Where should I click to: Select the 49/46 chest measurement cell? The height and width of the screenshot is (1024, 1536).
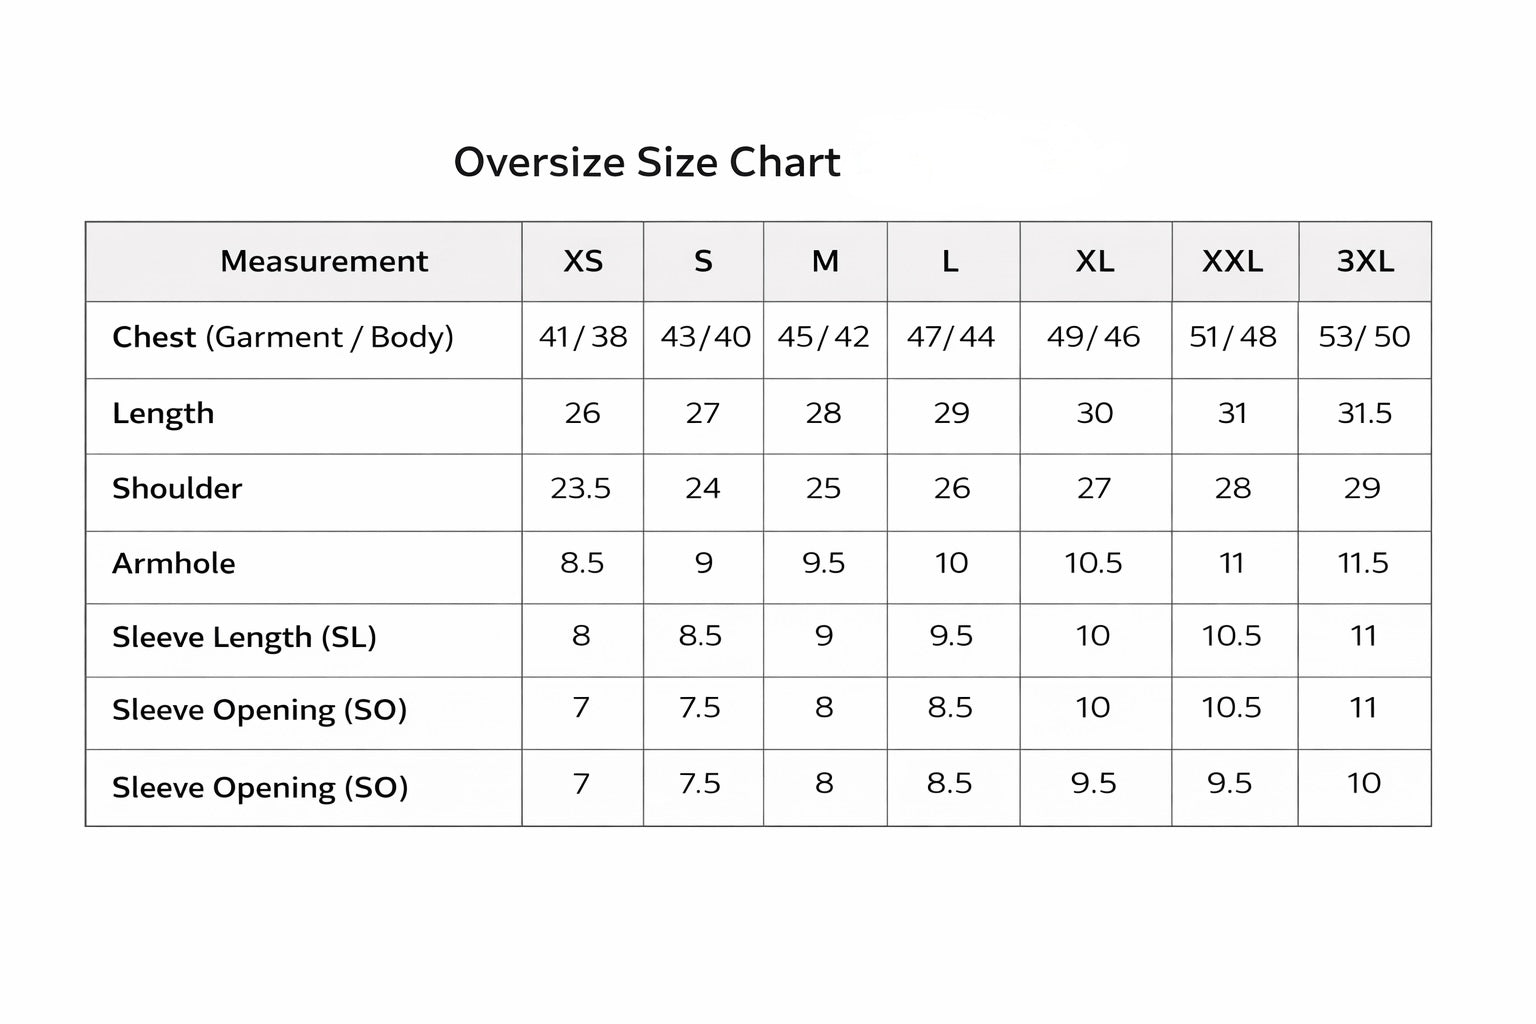pyautogui.click(x=1094, y=337)
